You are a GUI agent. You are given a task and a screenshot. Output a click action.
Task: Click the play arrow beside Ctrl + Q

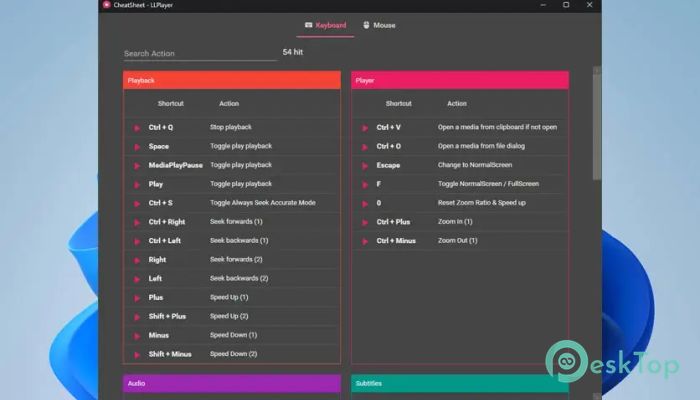(137, 128)
